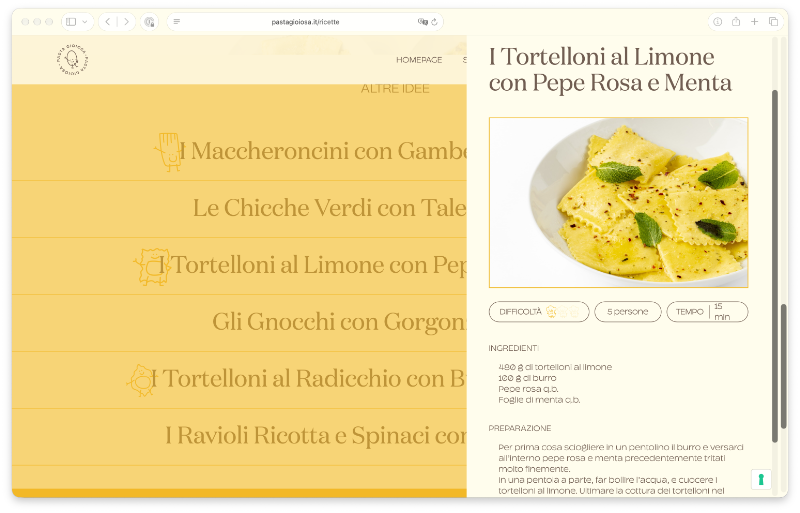Viewport: 800px width, 513px height.
Task: Click the tortelloni mascot icon beside Limone
Action: click(152, 266)
